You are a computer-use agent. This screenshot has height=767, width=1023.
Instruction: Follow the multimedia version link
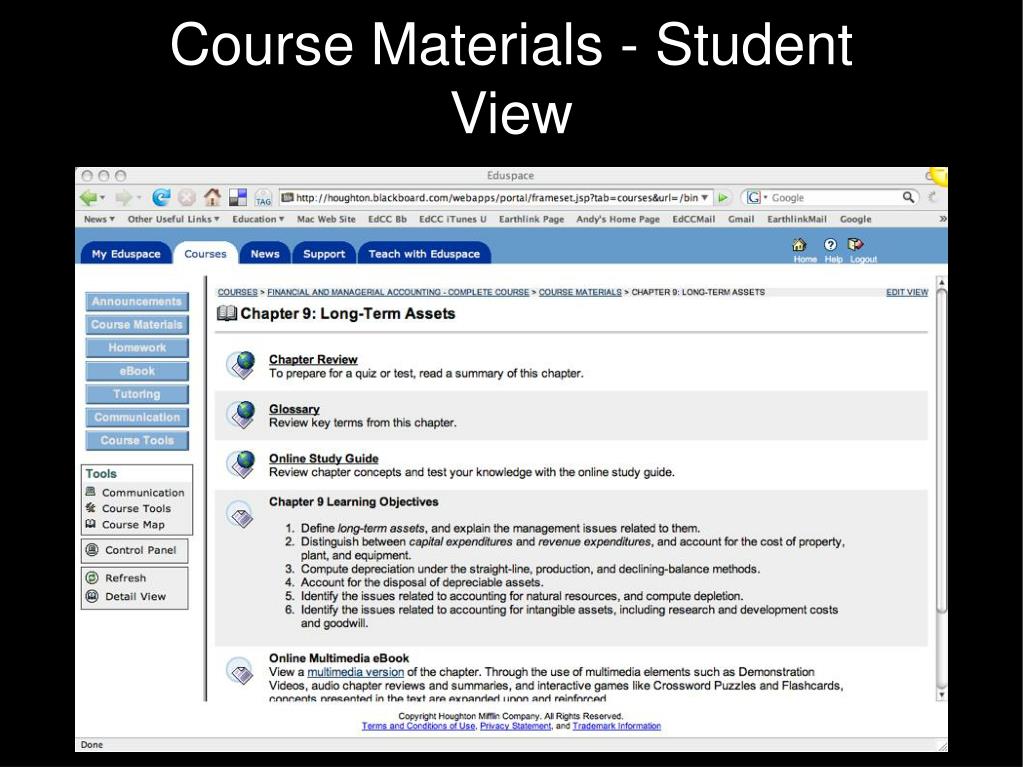point(356,672)
